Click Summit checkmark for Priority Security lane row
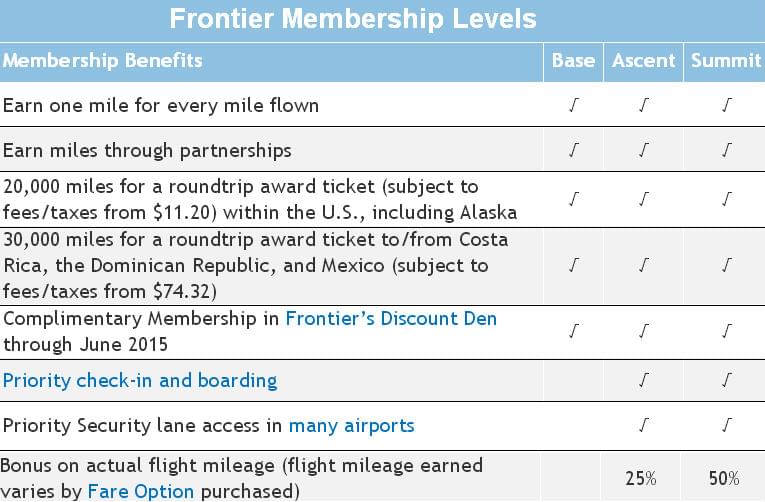765x502 pixels. (727, 425)
